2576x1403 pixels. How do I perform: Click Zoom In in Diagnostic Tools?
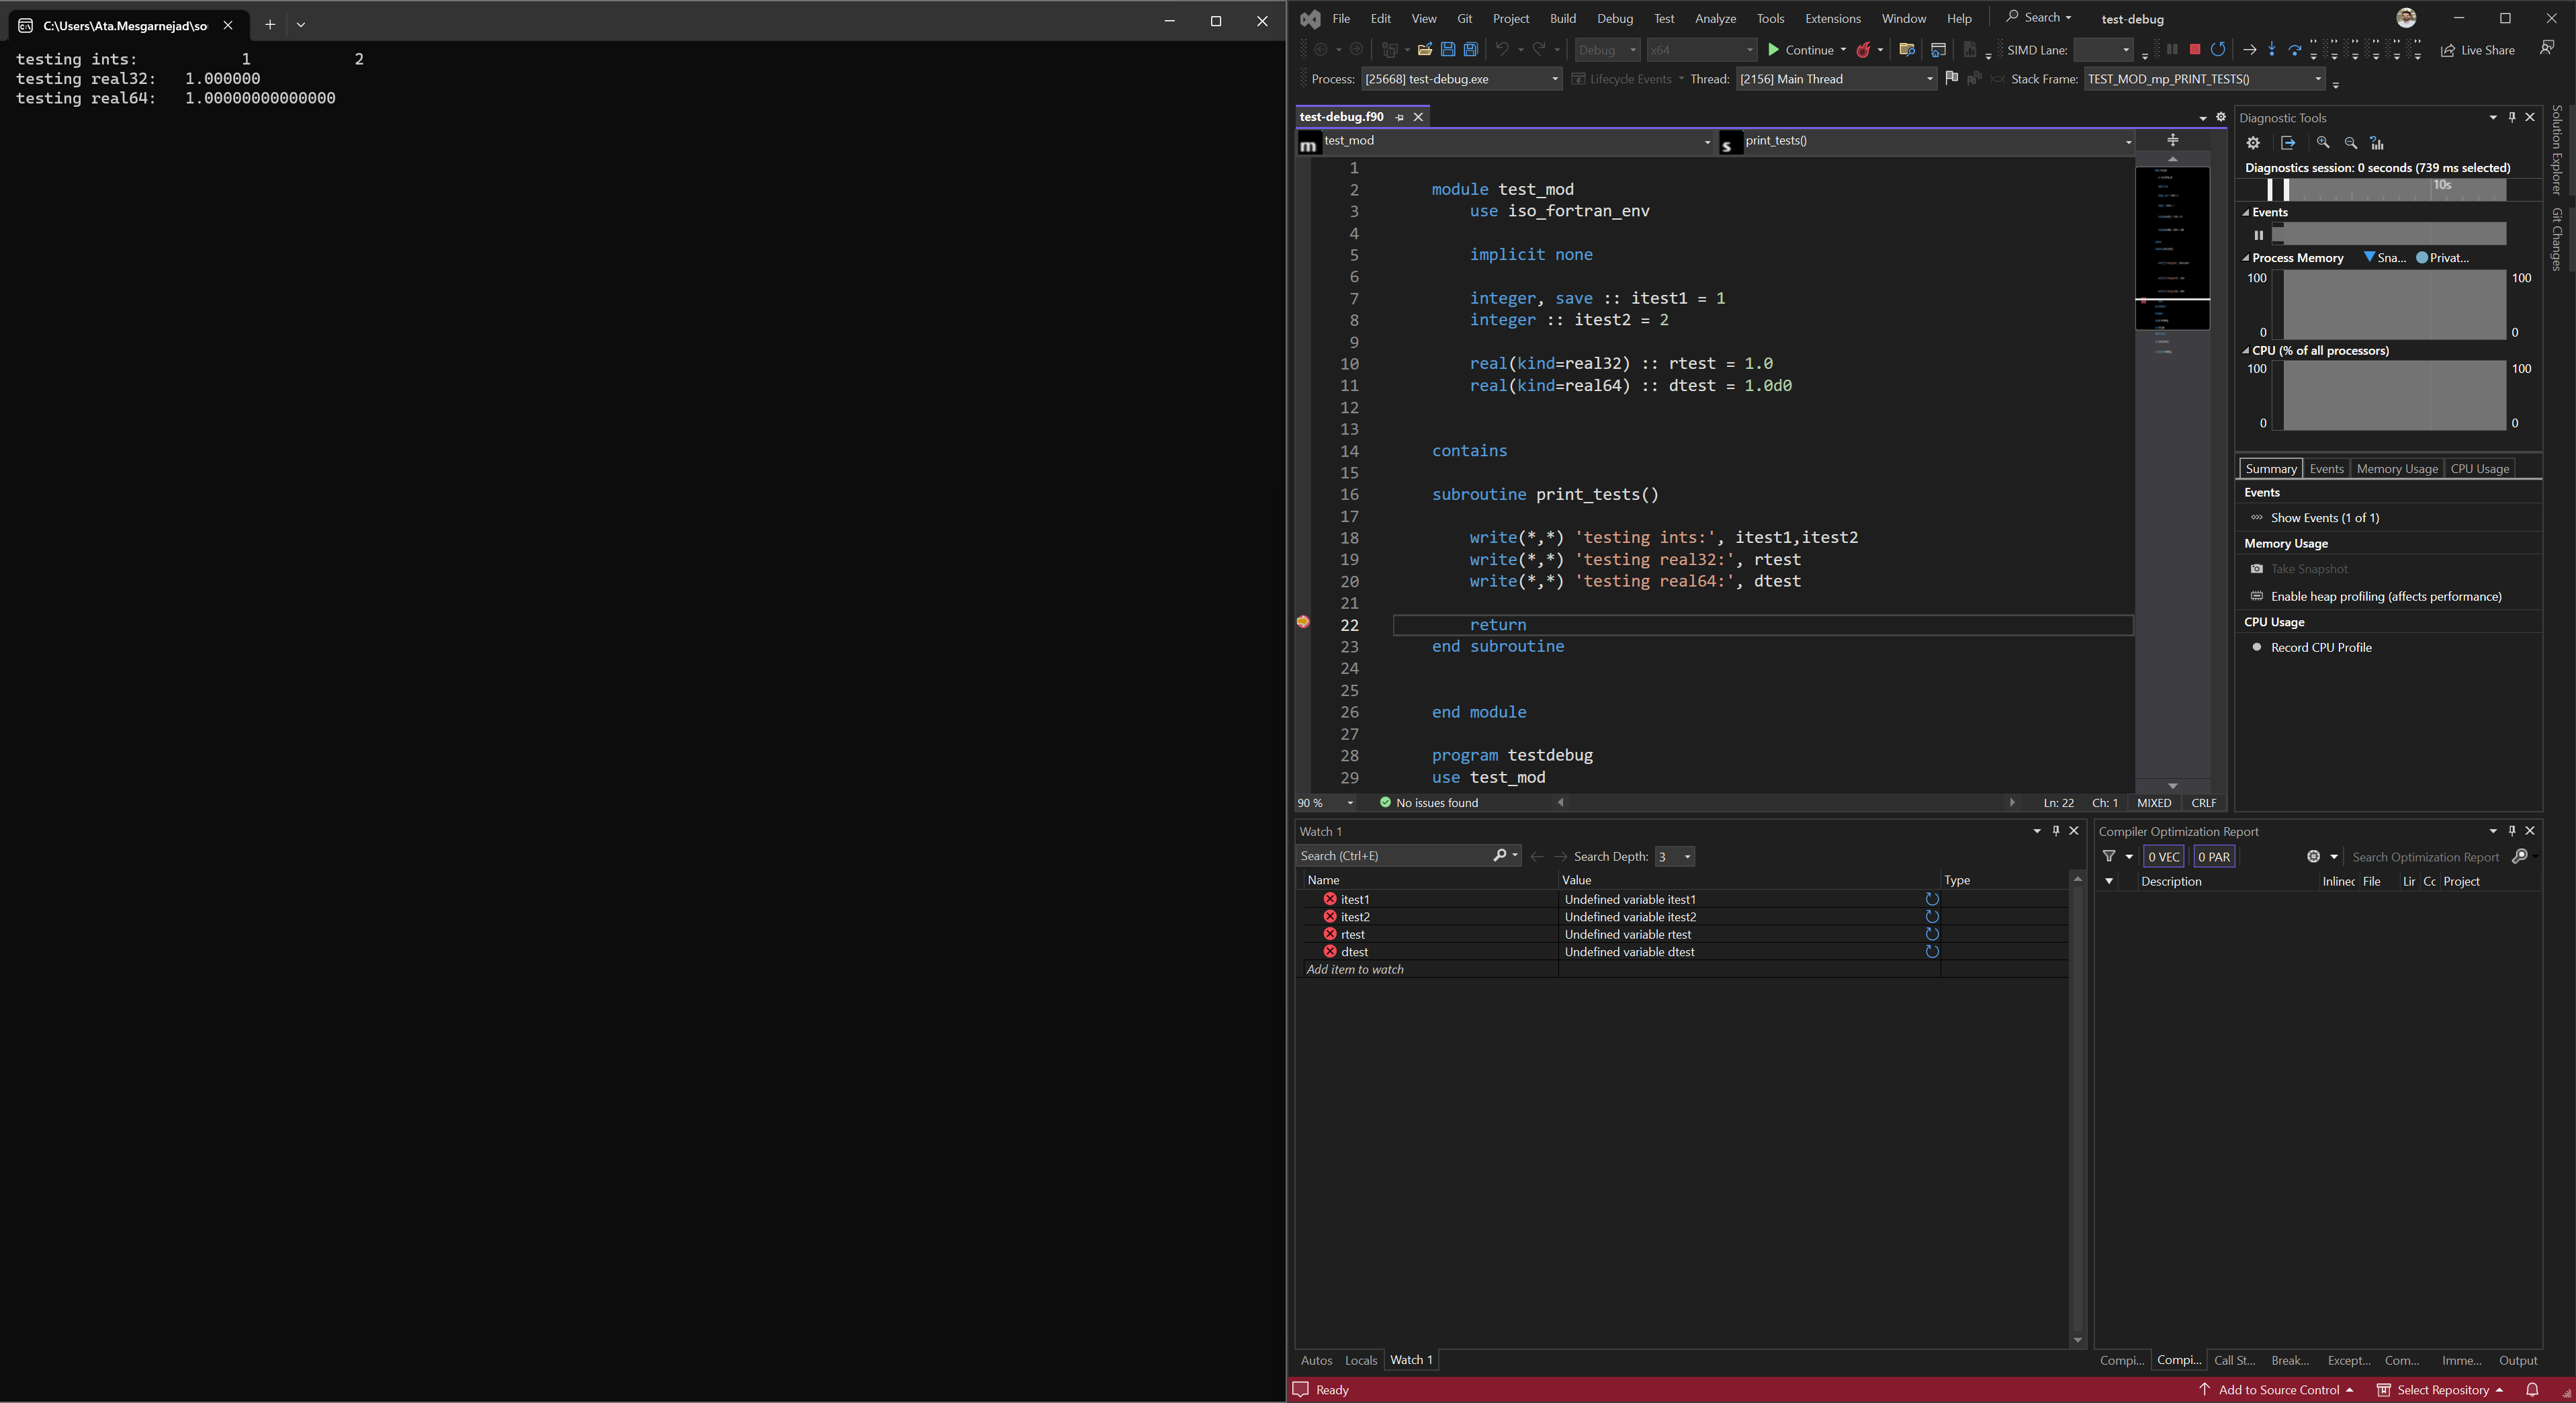pos(2323,143)
